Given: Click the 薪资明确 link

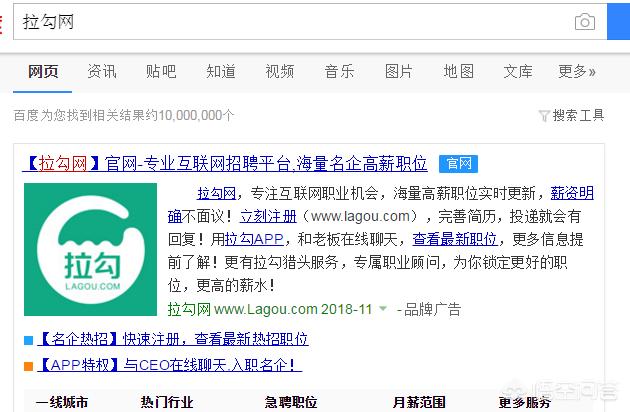Looking at the screenshot, I should pyautogui.click(x=572, y=194).
